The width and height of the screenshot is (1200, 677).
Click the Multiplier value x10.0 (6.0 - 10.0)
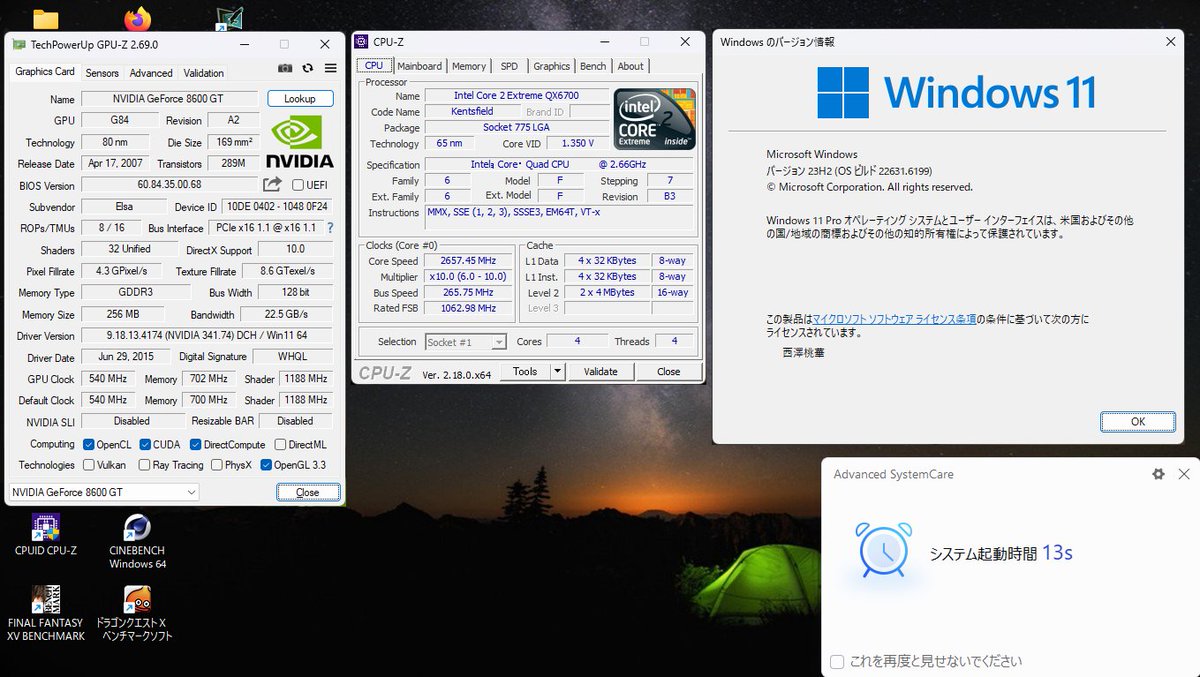(x=468, y=277)
